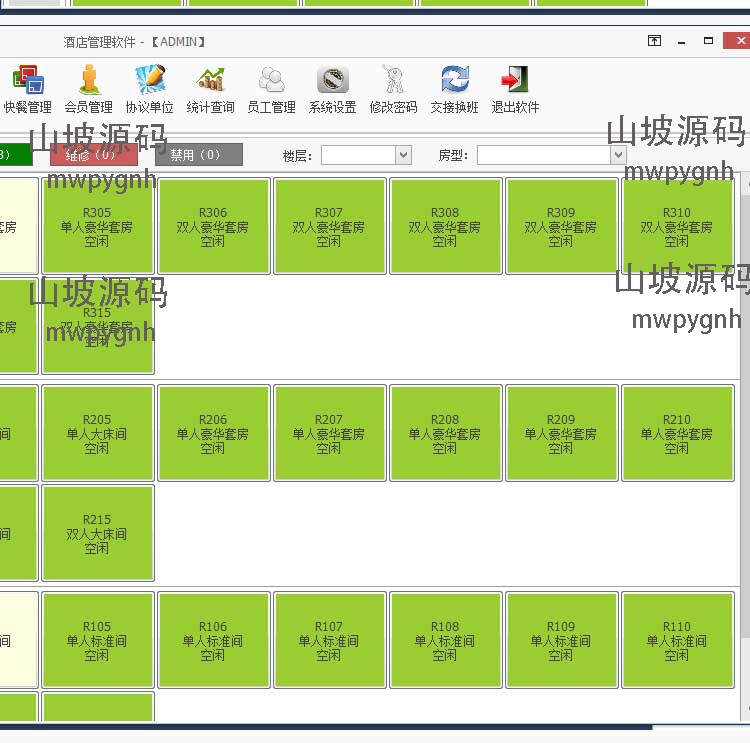This screenshot has height=743, width=750.
Task: Expand the 房型 room type dropdown arrow
Action: pos(618,155)
